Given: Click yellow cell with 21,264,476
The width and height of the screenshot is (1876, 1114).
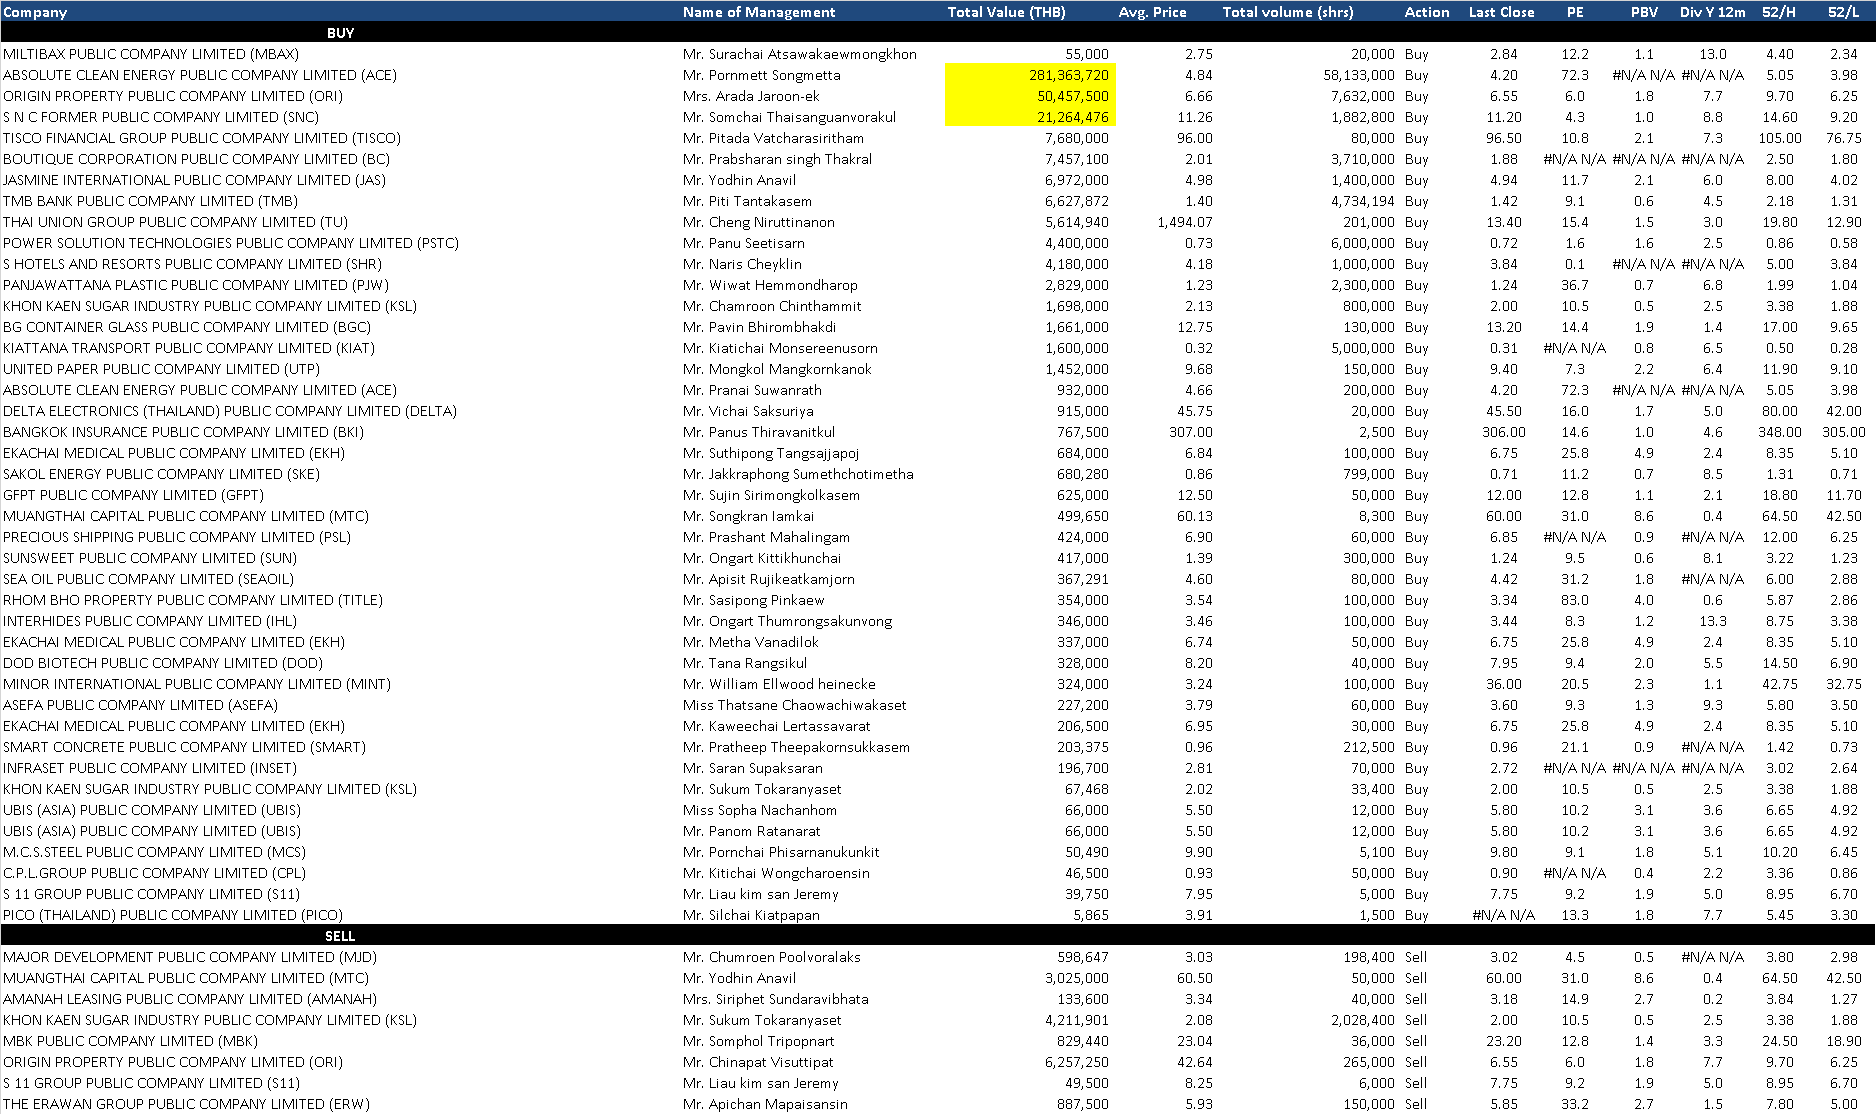Looking at the screenshot, I should [x=1028, y=117].
